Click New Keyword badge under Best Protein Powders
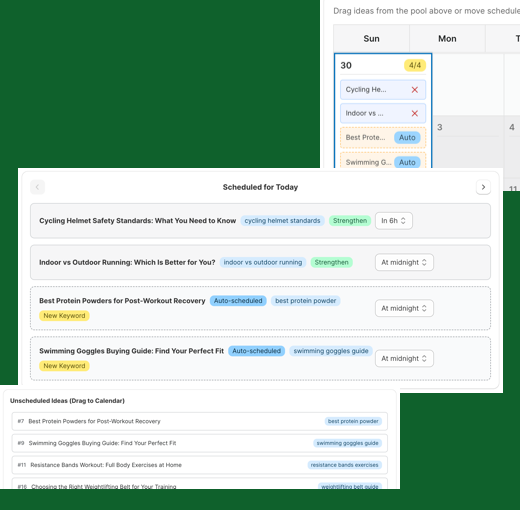This screenshot has height=510, width=520. [64, 316]
